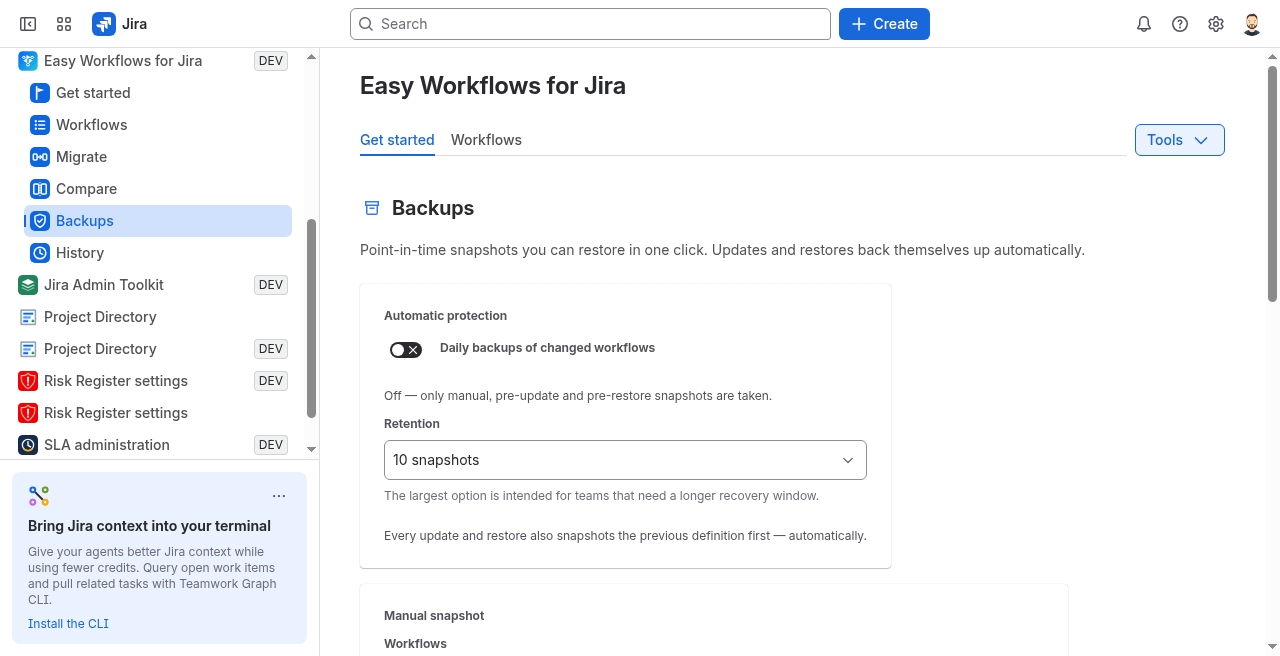Click the page scroll down arrow

1272,646
